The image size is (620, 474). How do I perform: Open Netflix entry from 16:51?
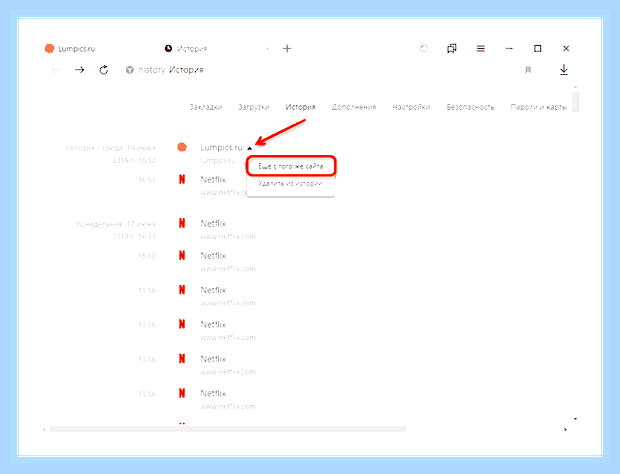(x=213, y=179)
